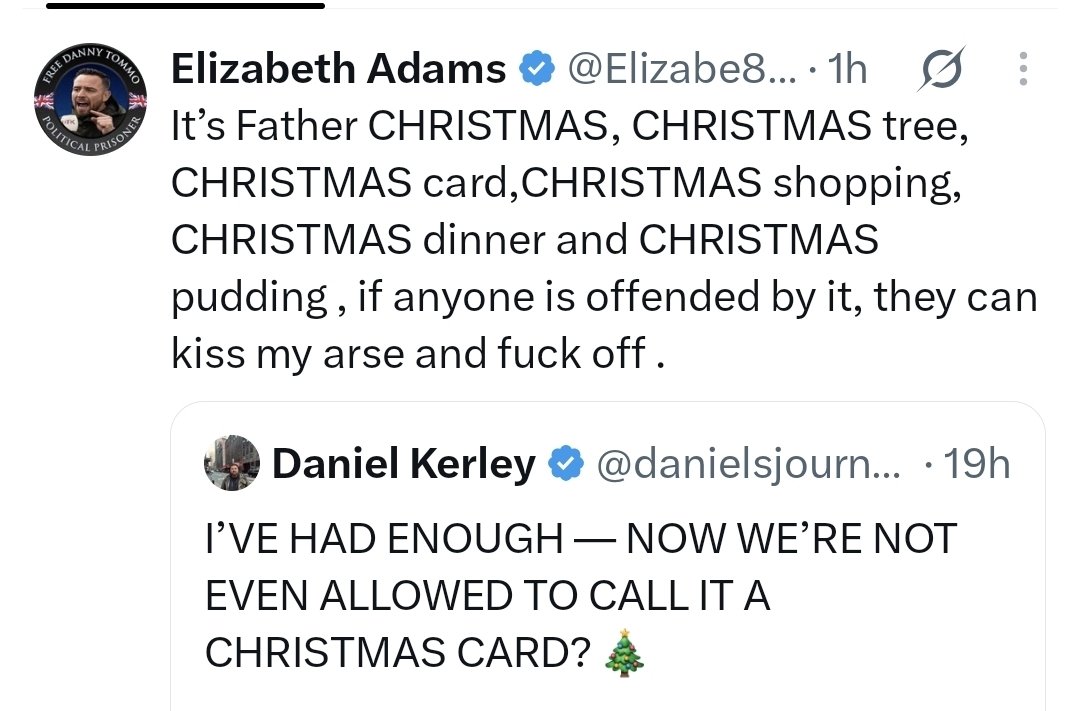Tap the Grok explain-this-post icon
Viewport: 1080px width, 711px height.
[940, 69]
